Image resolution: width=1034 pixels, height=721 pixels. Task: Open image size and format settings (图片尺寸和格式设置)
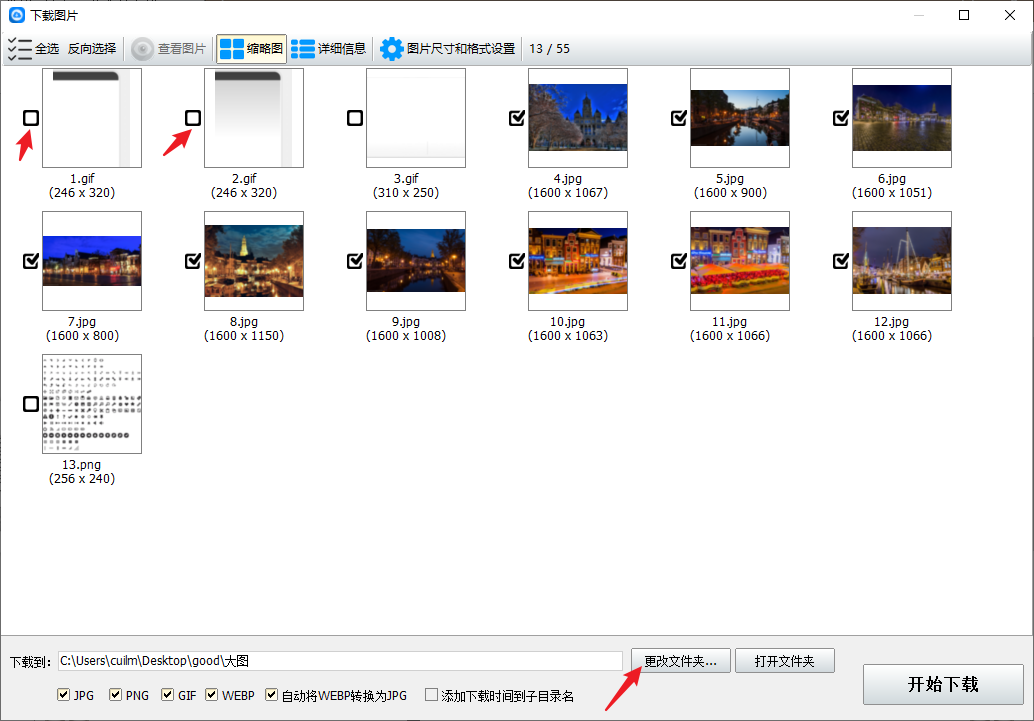coord(448,49)
